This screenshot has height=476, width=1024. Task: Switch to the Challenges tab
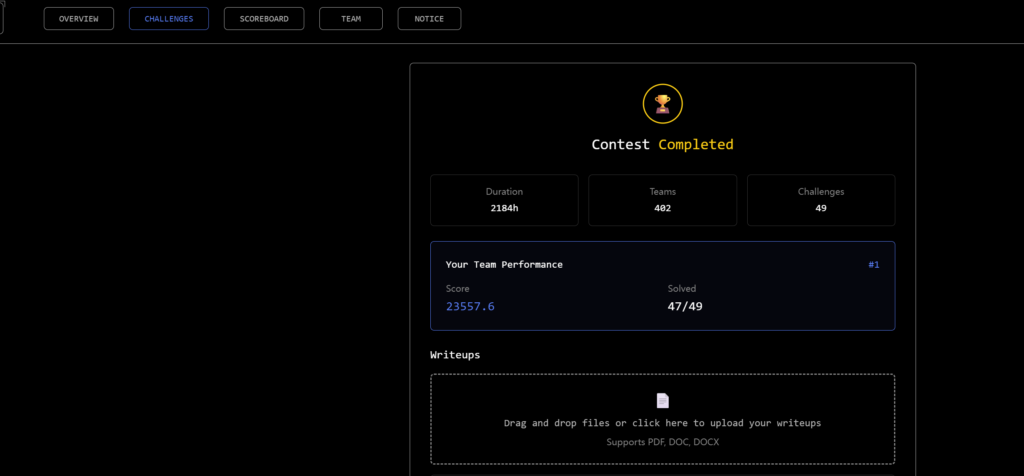coord(169,19)
